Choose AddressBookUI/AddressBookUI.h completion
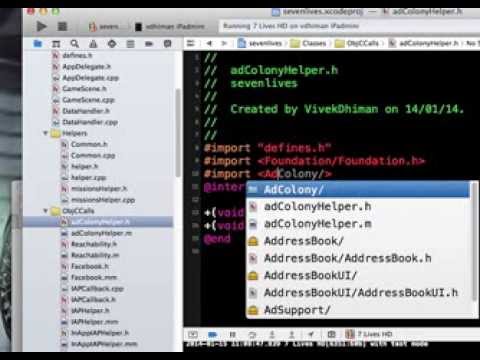The height and width of the screenshot is (360, 480). click(358, 293)
